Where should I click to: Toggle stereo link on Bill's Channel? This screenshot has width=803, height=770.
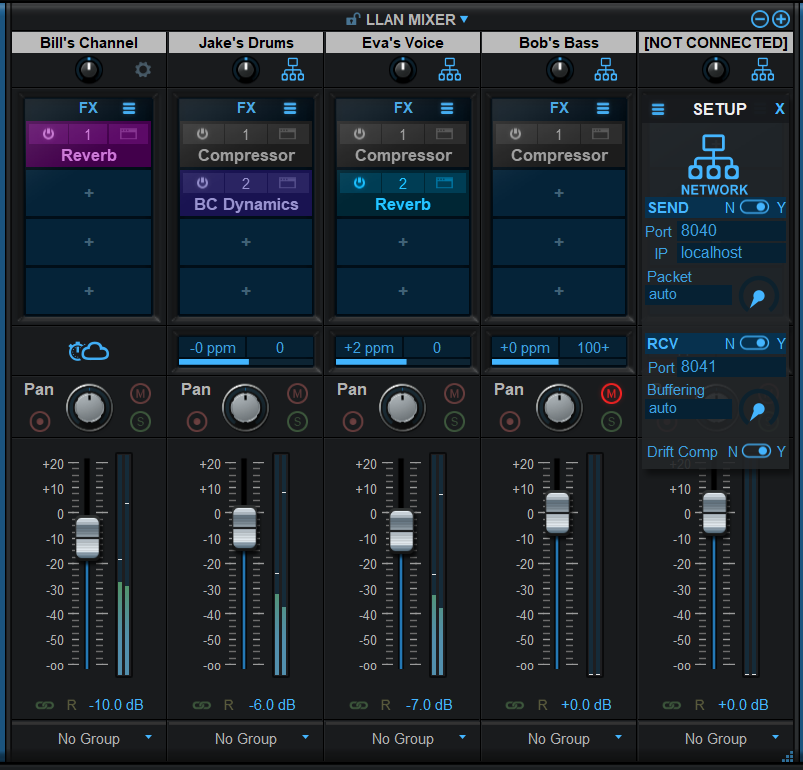(45, 705)
